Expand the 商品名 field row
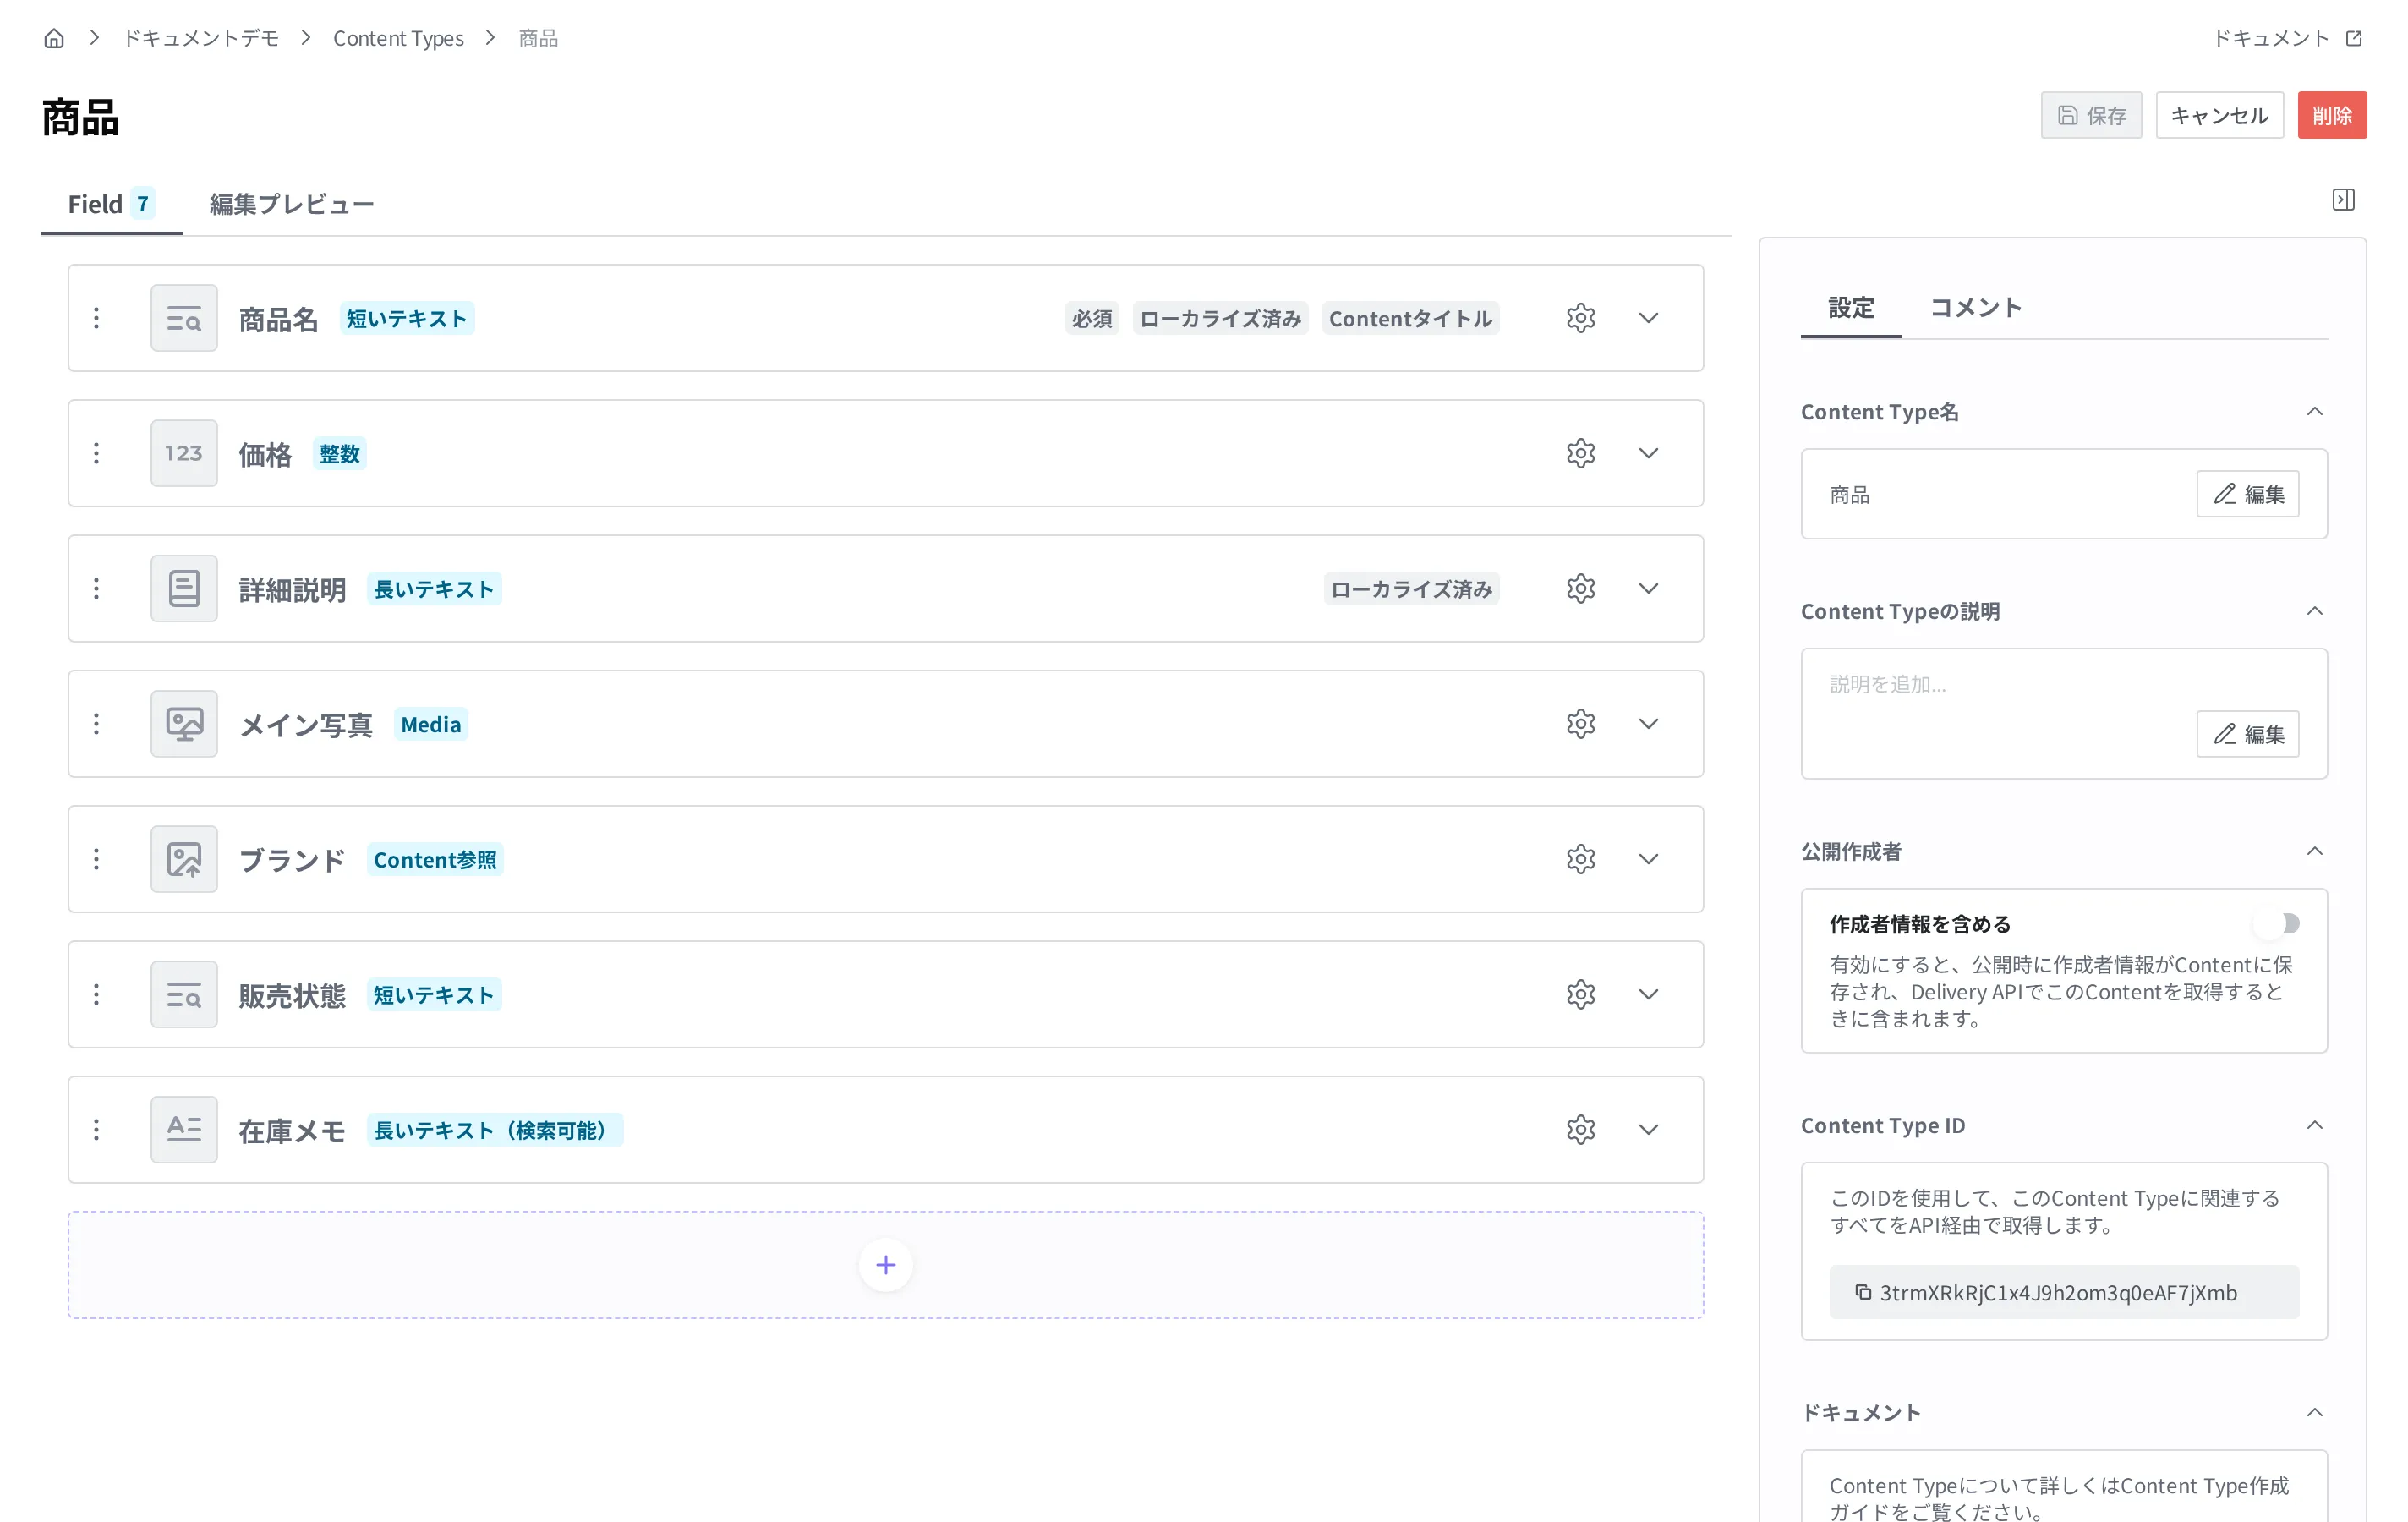This screenshot has height=1522, width=2408. (x=1648, y=318)
